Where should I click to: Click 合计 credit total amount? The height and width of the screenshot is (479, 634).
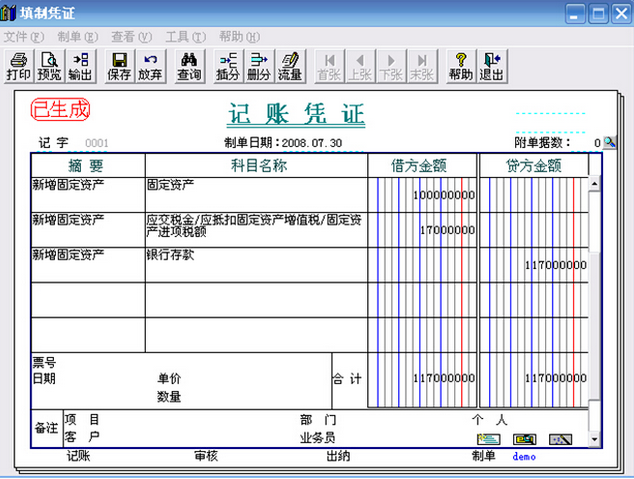pos(534,379)
